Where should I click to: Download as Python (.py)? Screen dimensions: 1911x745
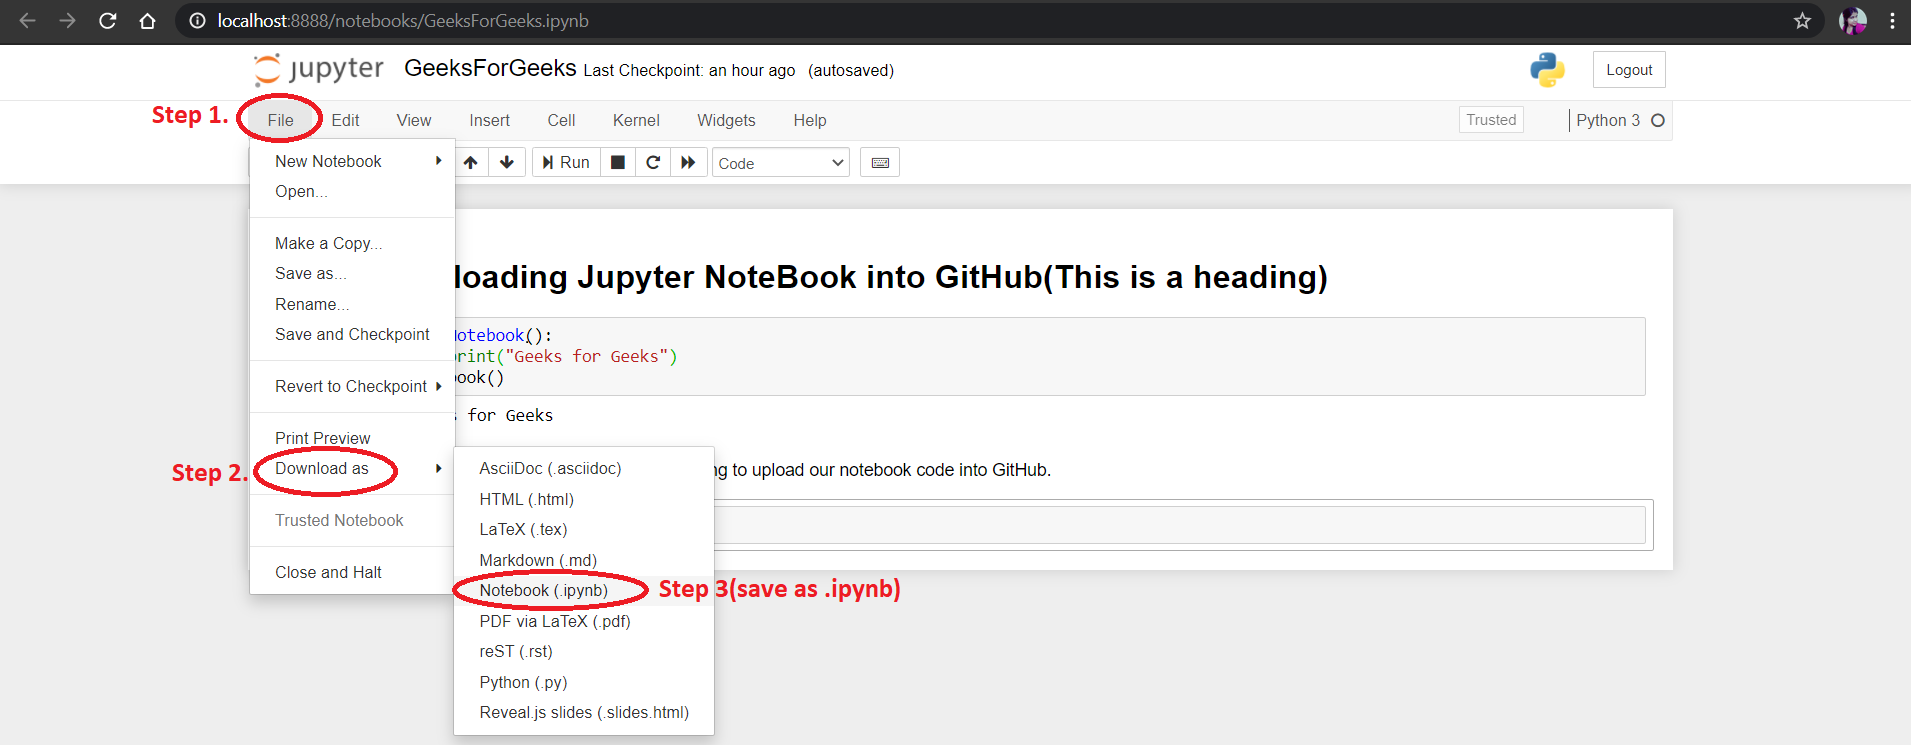(x=584, y=682)
